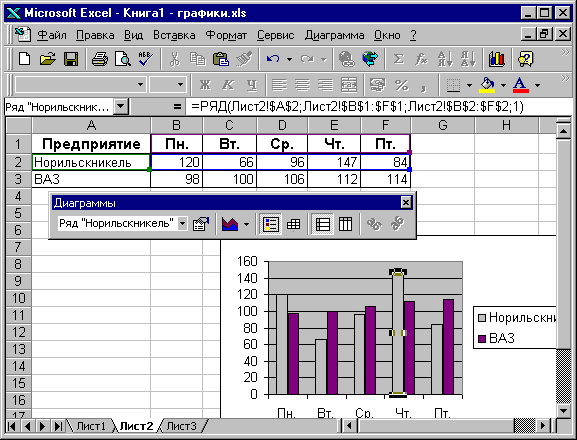The width and height of the screenshot is (577, 440).
Task: Open the chart type dropdown arrow
Action: click(247, 224)
